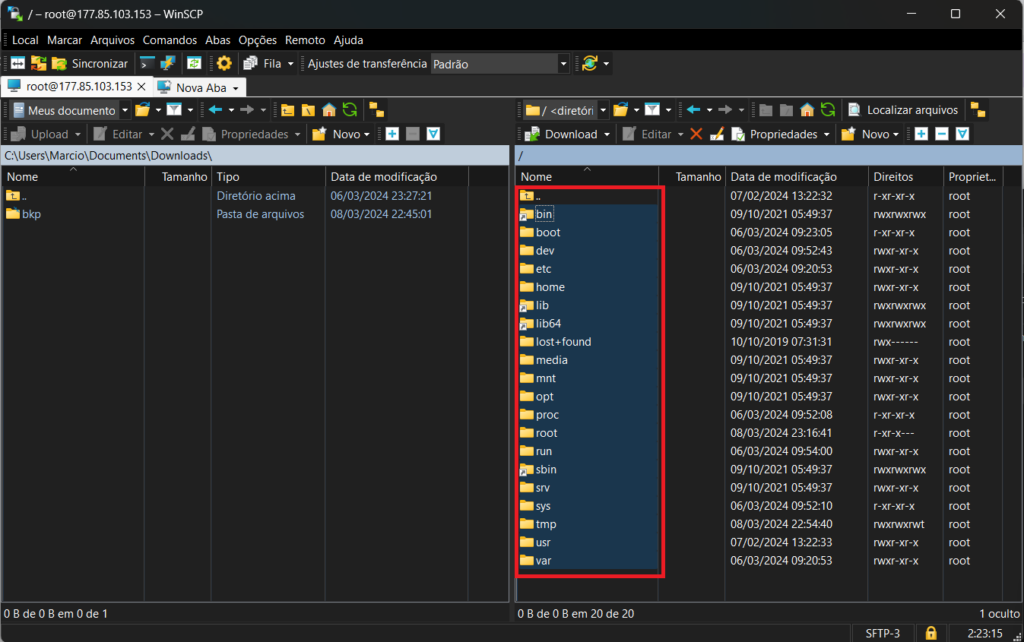The height and width of the screenshot is (642, 1024).
Task: Rename selected remote file icon
Action: coord(716,134)
